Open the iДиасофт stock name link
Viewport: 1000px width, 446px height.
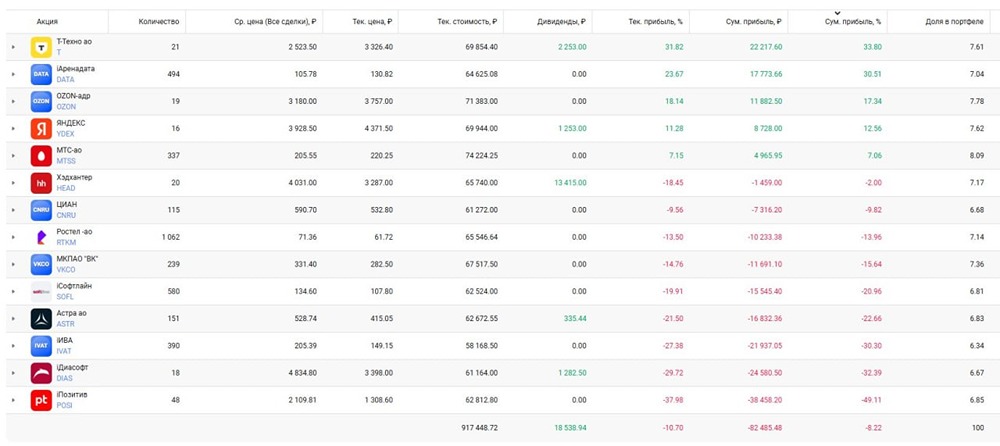[72, 367]
